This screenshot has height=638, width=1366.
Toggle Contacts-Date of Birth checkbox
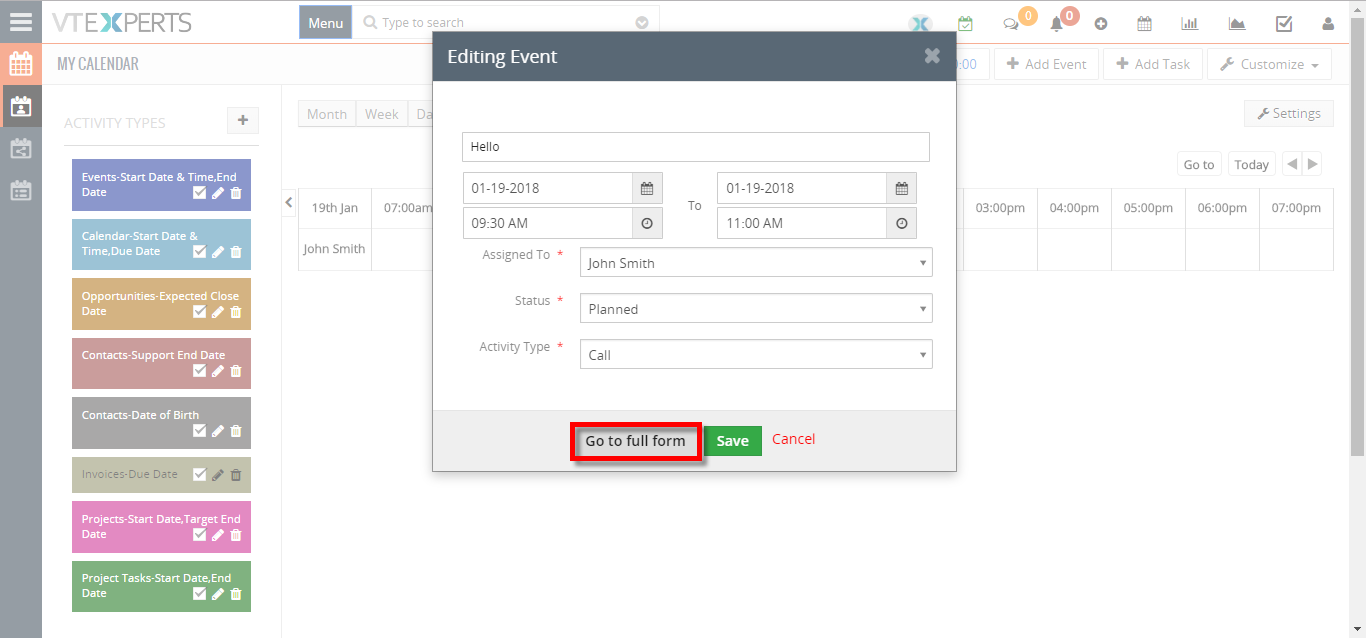click(200, 431)
